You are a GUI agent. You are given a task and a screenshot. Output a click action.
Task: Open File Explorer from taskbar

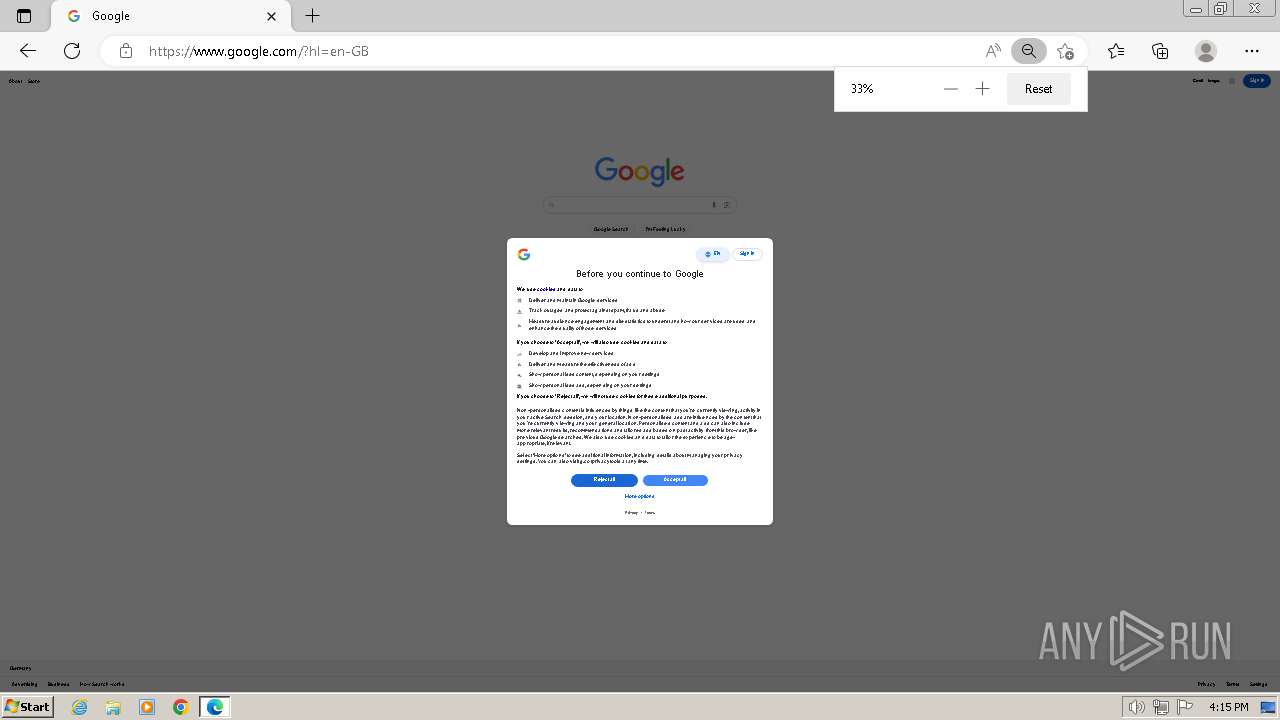coord(113,707)
